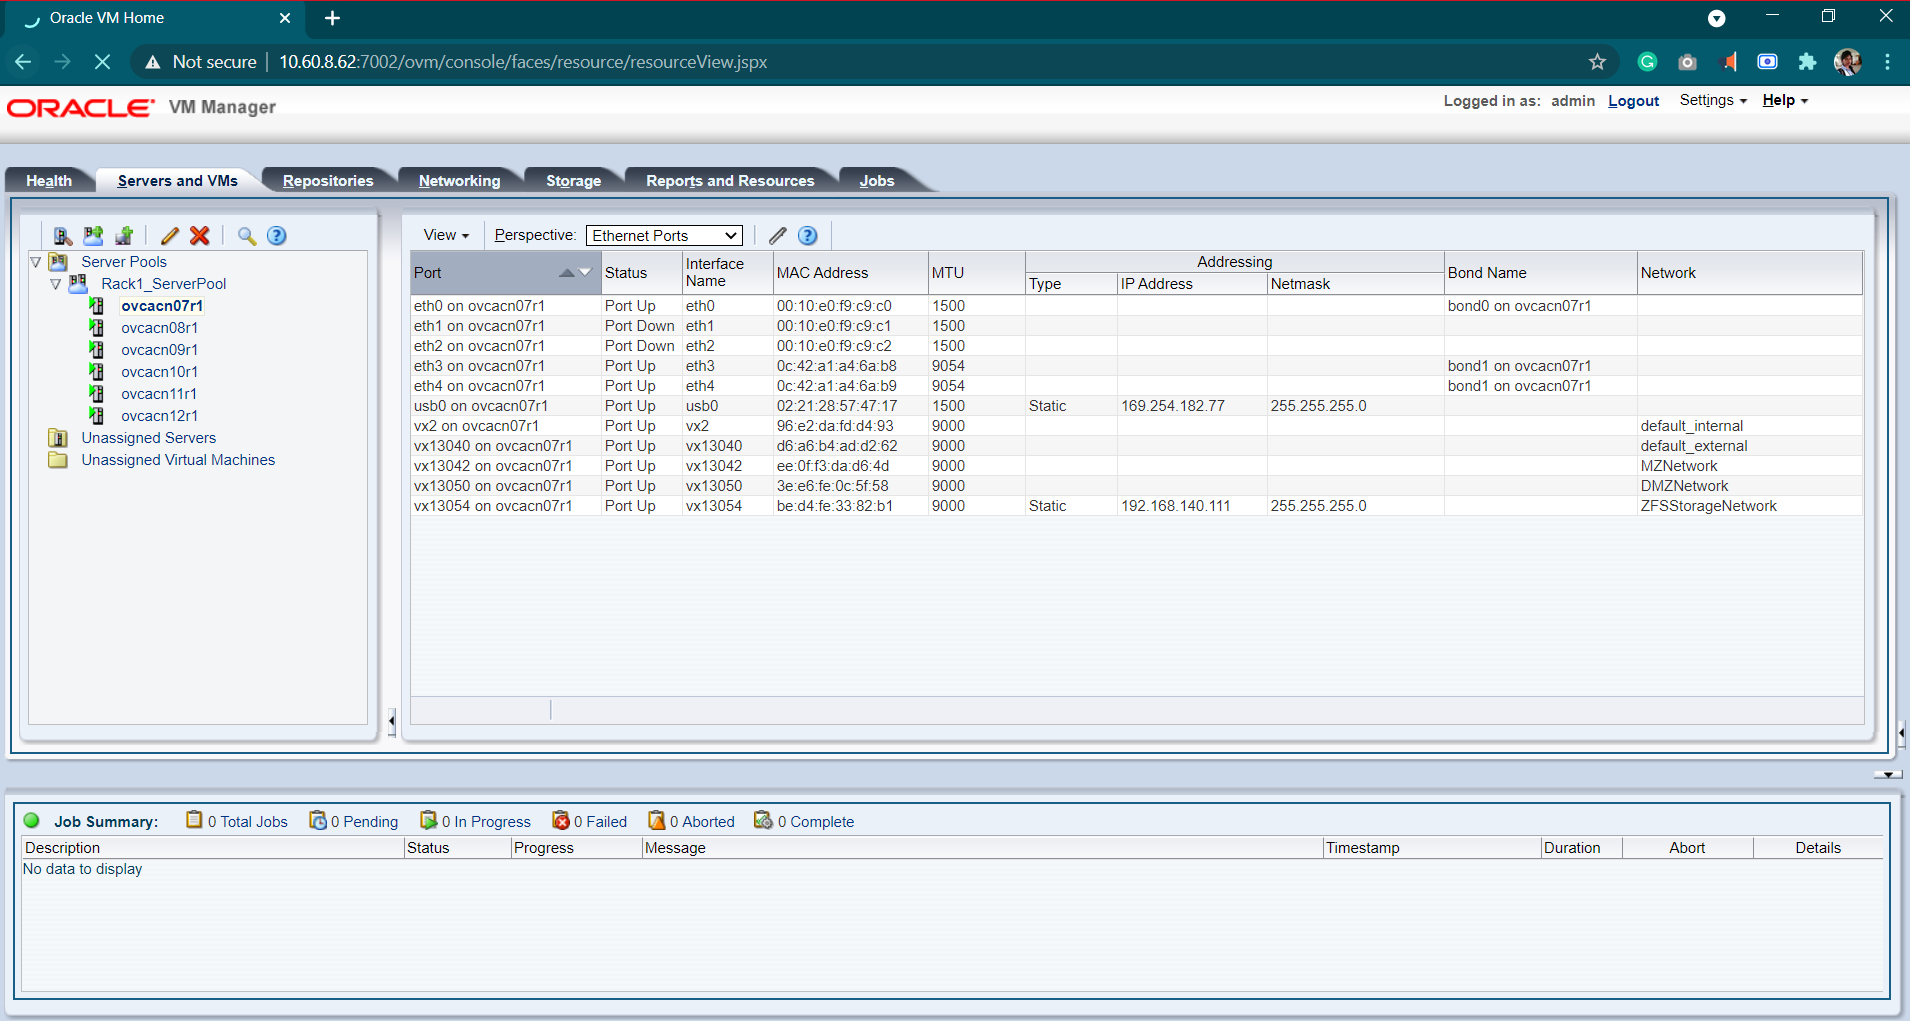This screenshot has width=1910, height=1021.
Task: Select the eth0 on ovcacn07r1 row
Action: (x=1136, y=306)
